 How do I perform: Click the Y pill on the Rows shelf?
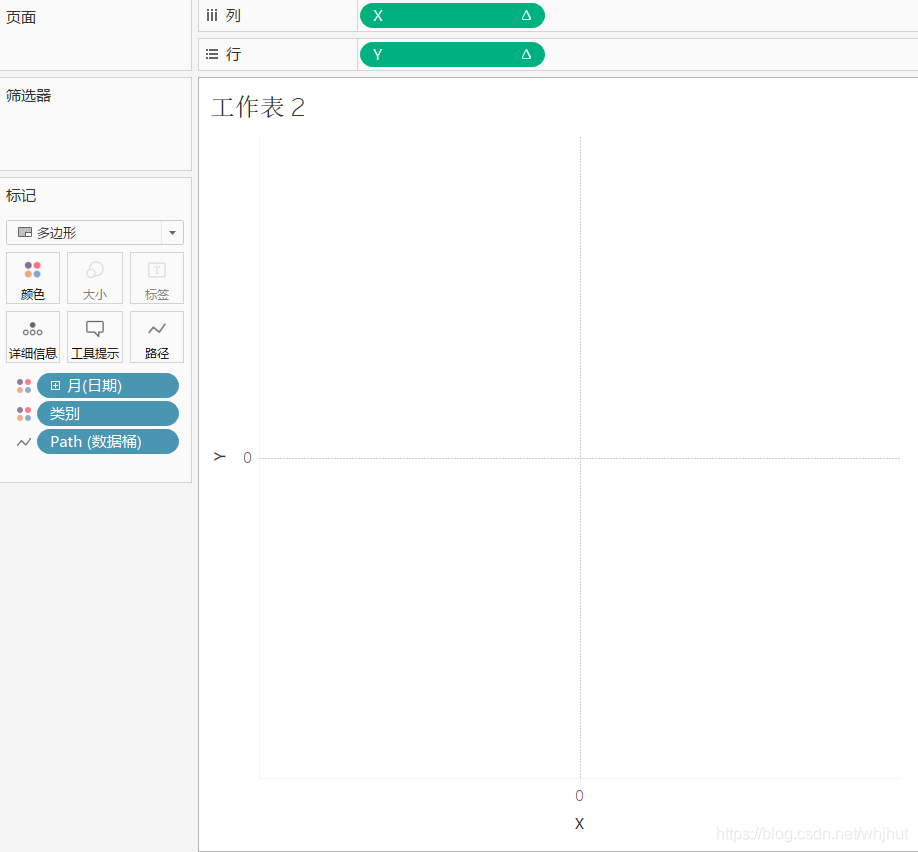click(x=452, y=54)
